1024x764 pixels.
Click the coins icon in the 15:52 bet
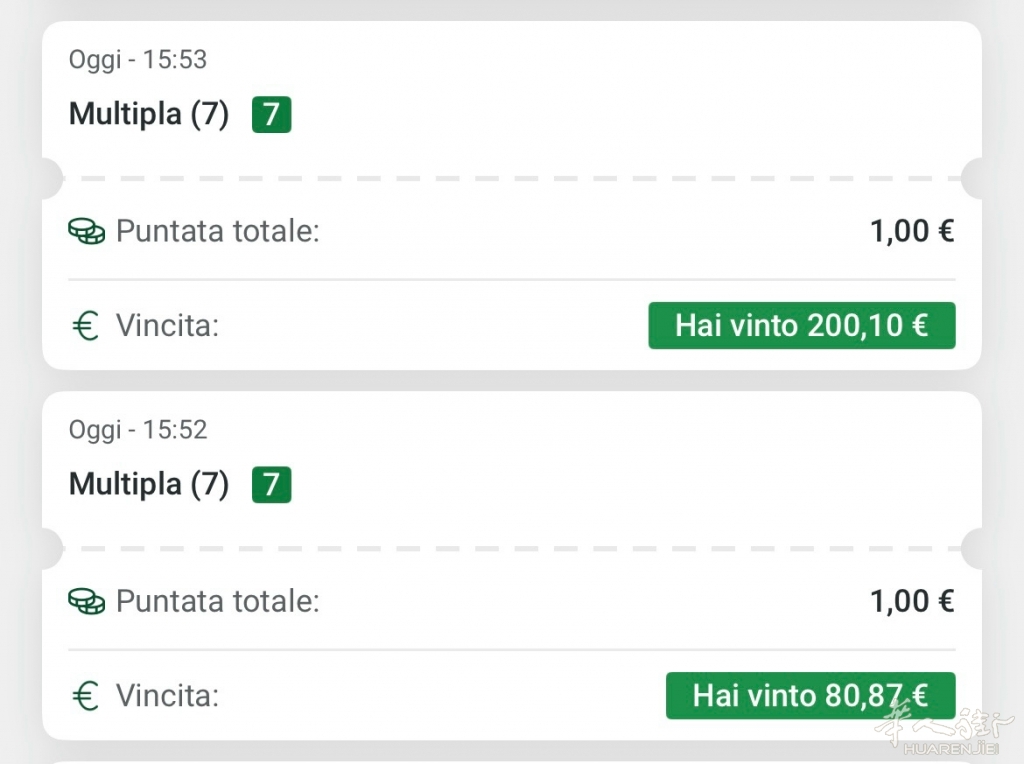[86, 602]
